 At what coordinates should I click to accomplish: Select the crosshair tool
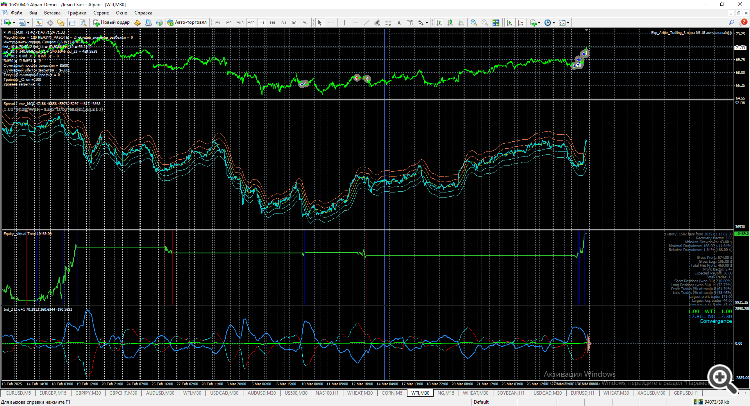[331, 22]
